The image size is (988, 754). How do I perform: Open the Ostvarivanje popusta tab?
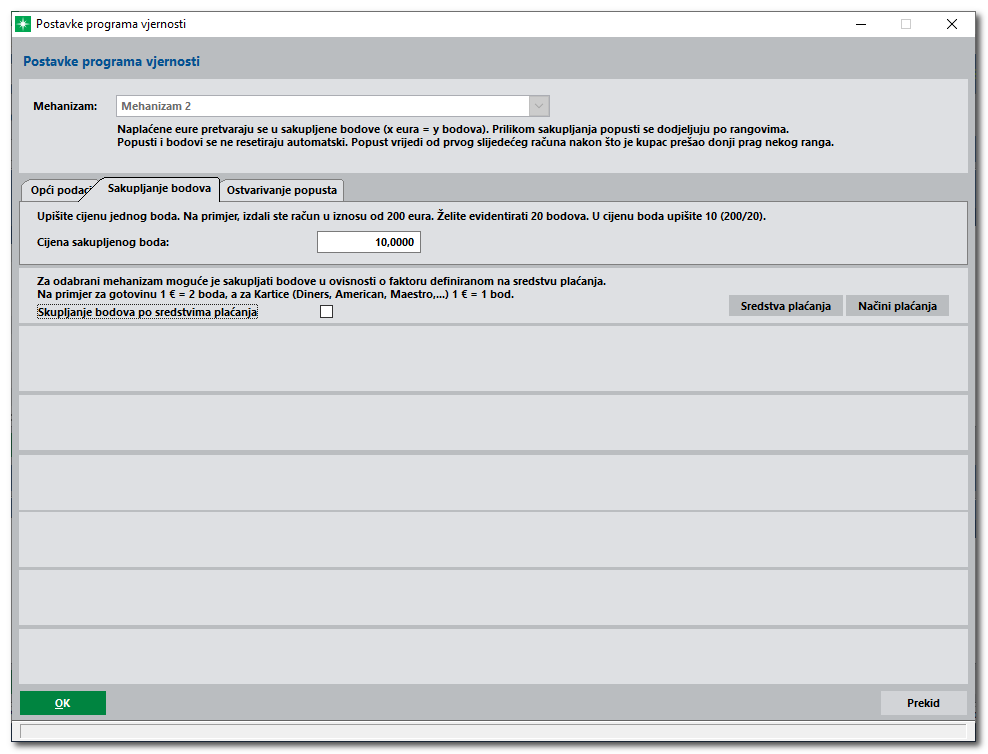[x=282, y=190]
